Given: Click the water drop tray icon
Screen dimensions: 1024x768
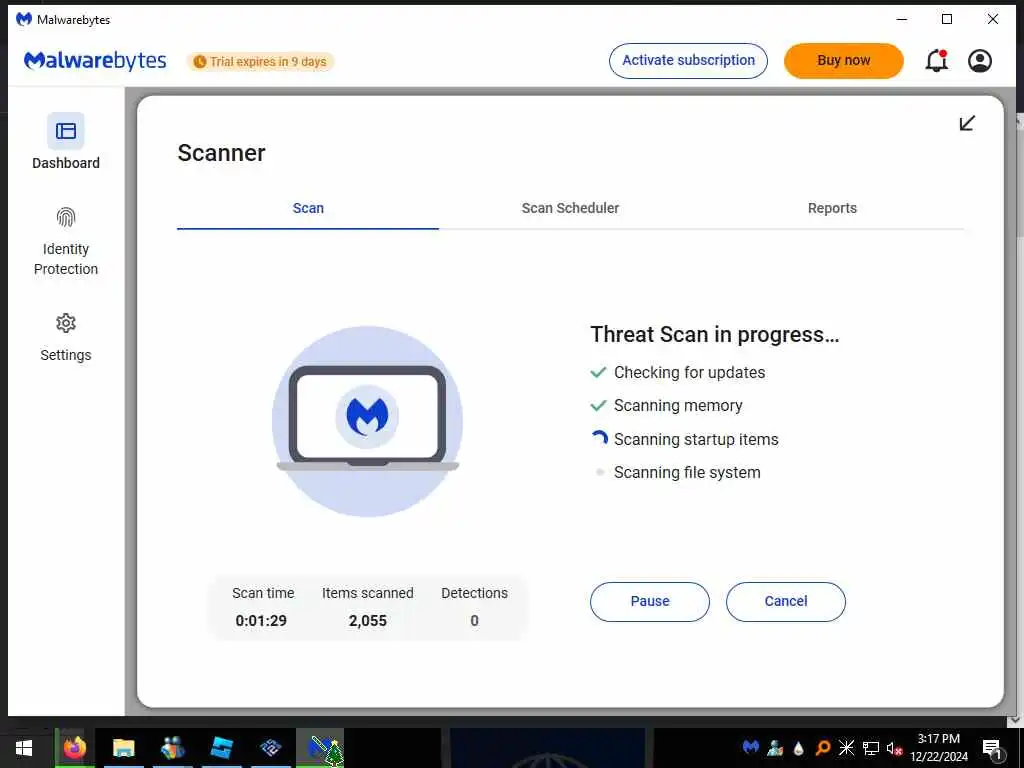Looking at the screenshot, I should (x=799, y=748).
